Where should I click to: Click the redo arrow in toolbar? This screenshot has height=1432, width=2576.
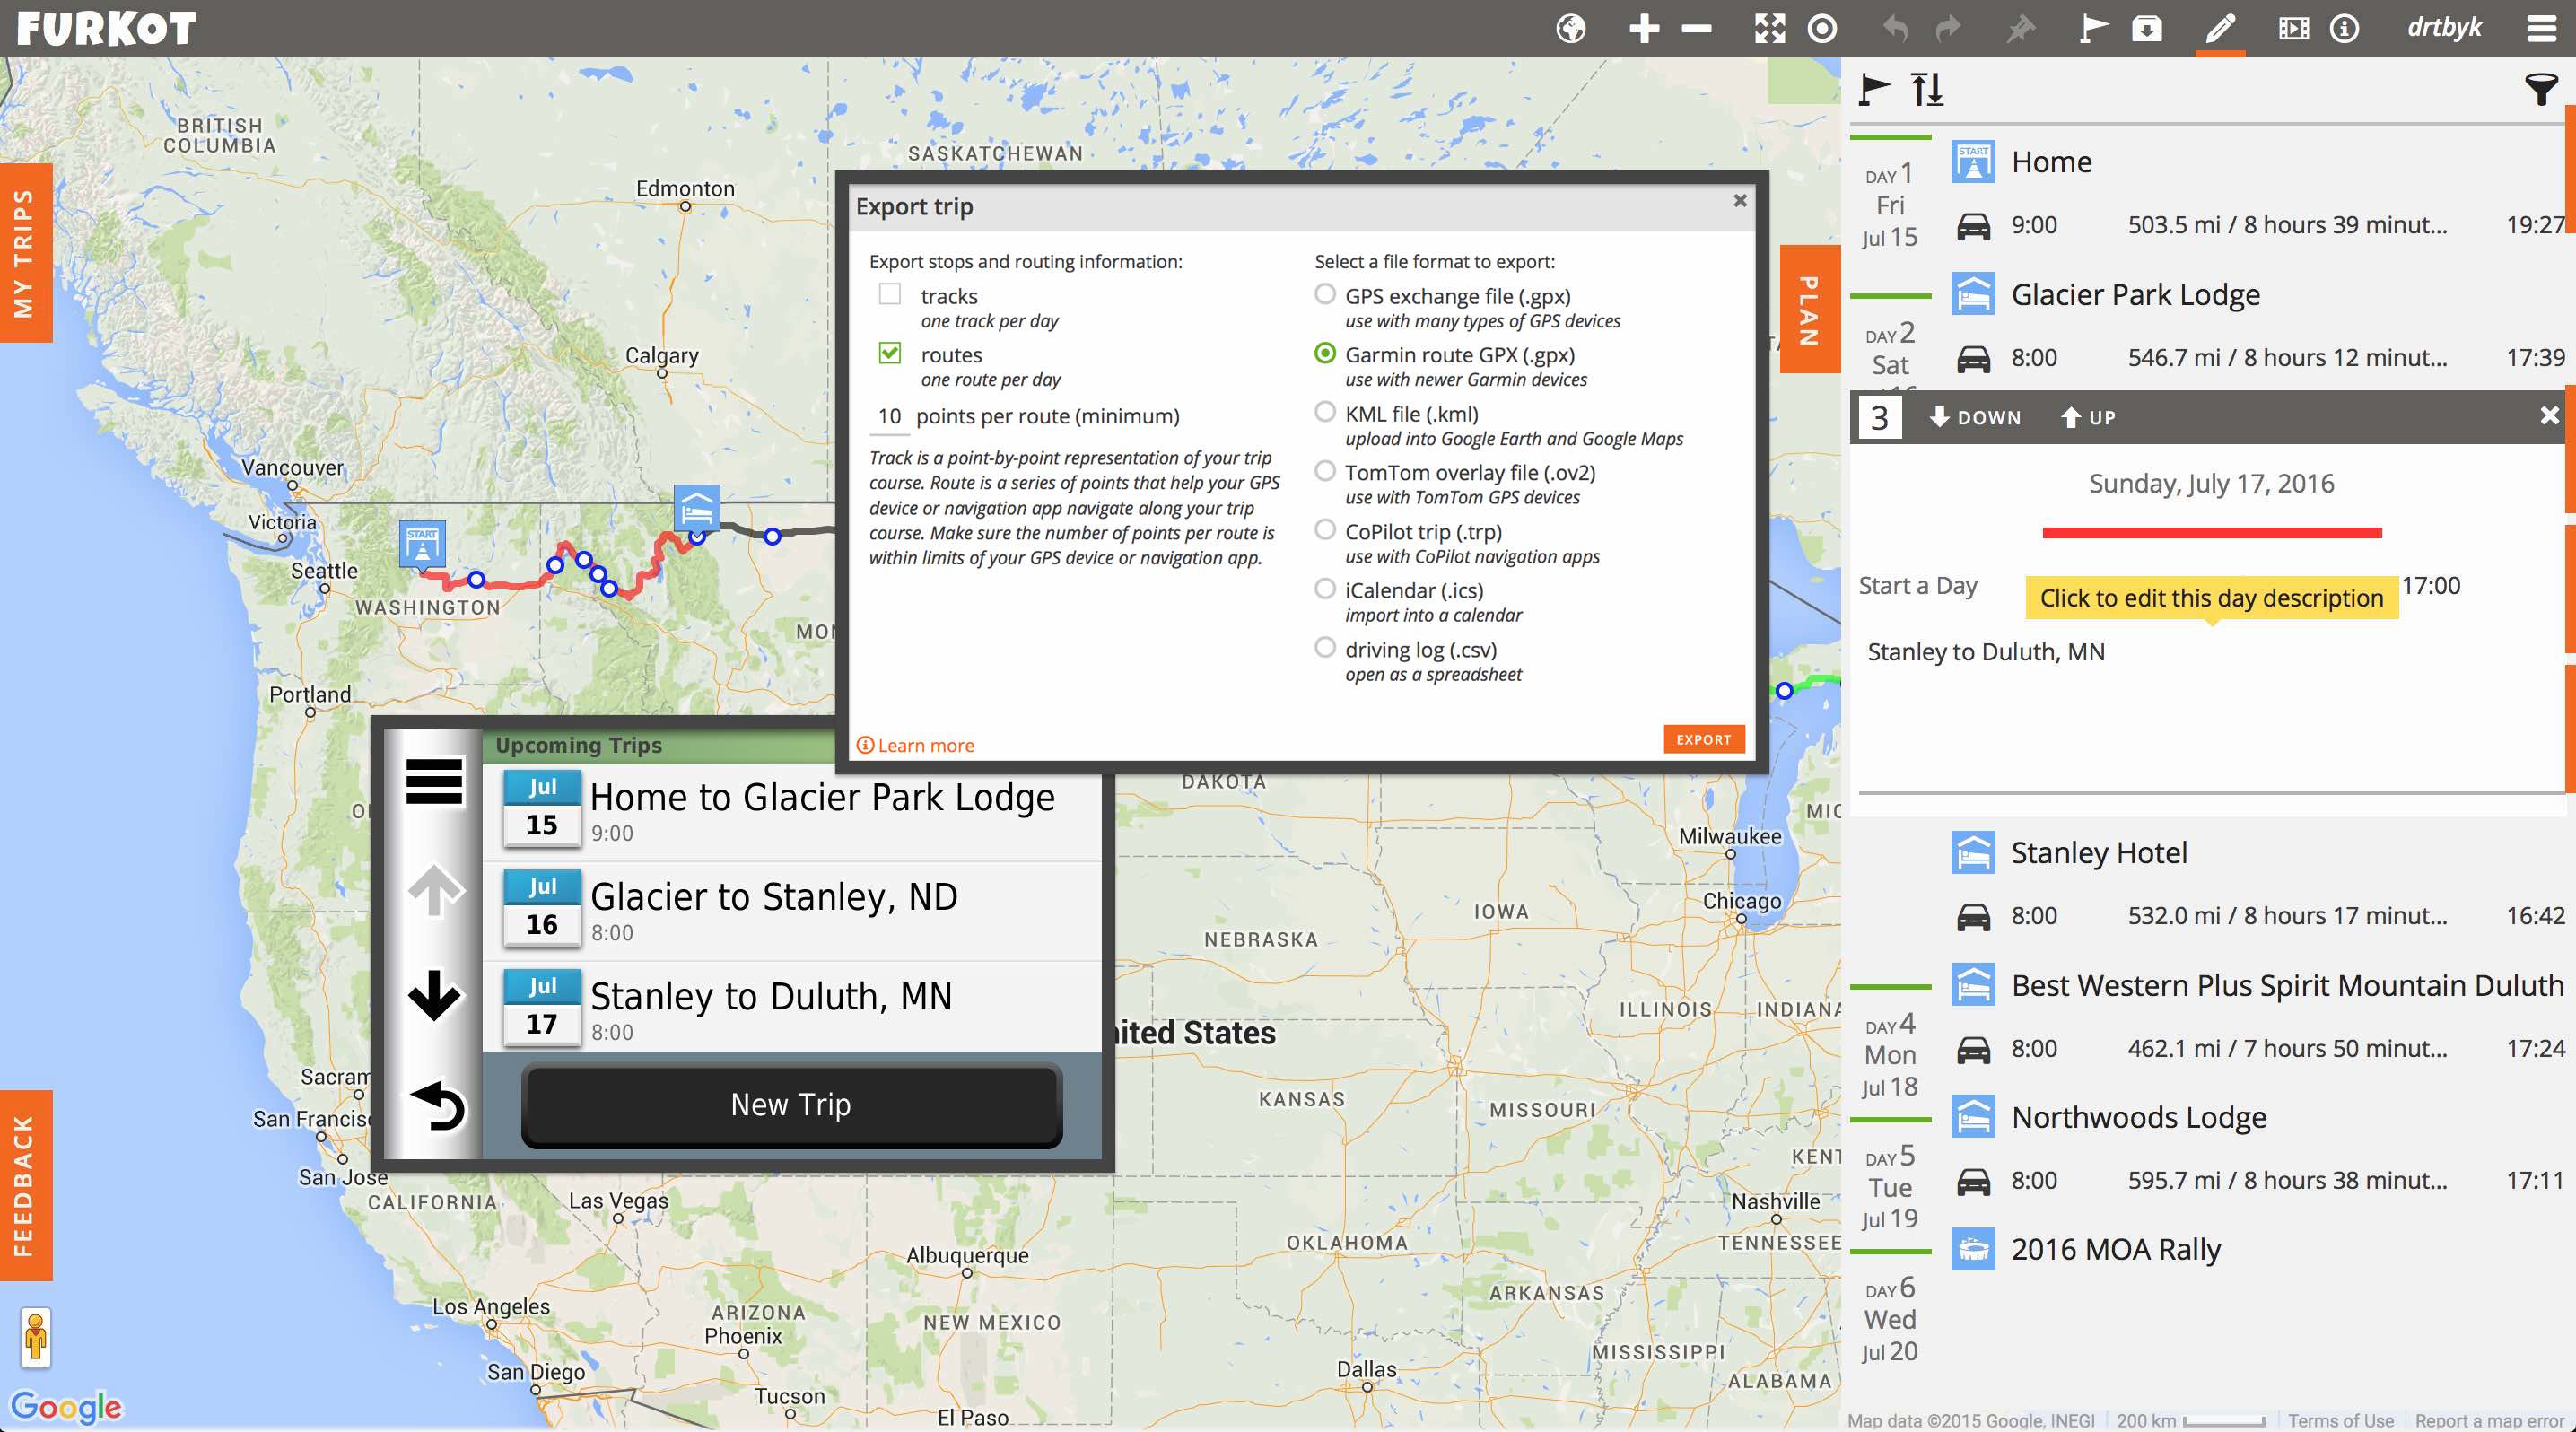tap(1947, 29)
